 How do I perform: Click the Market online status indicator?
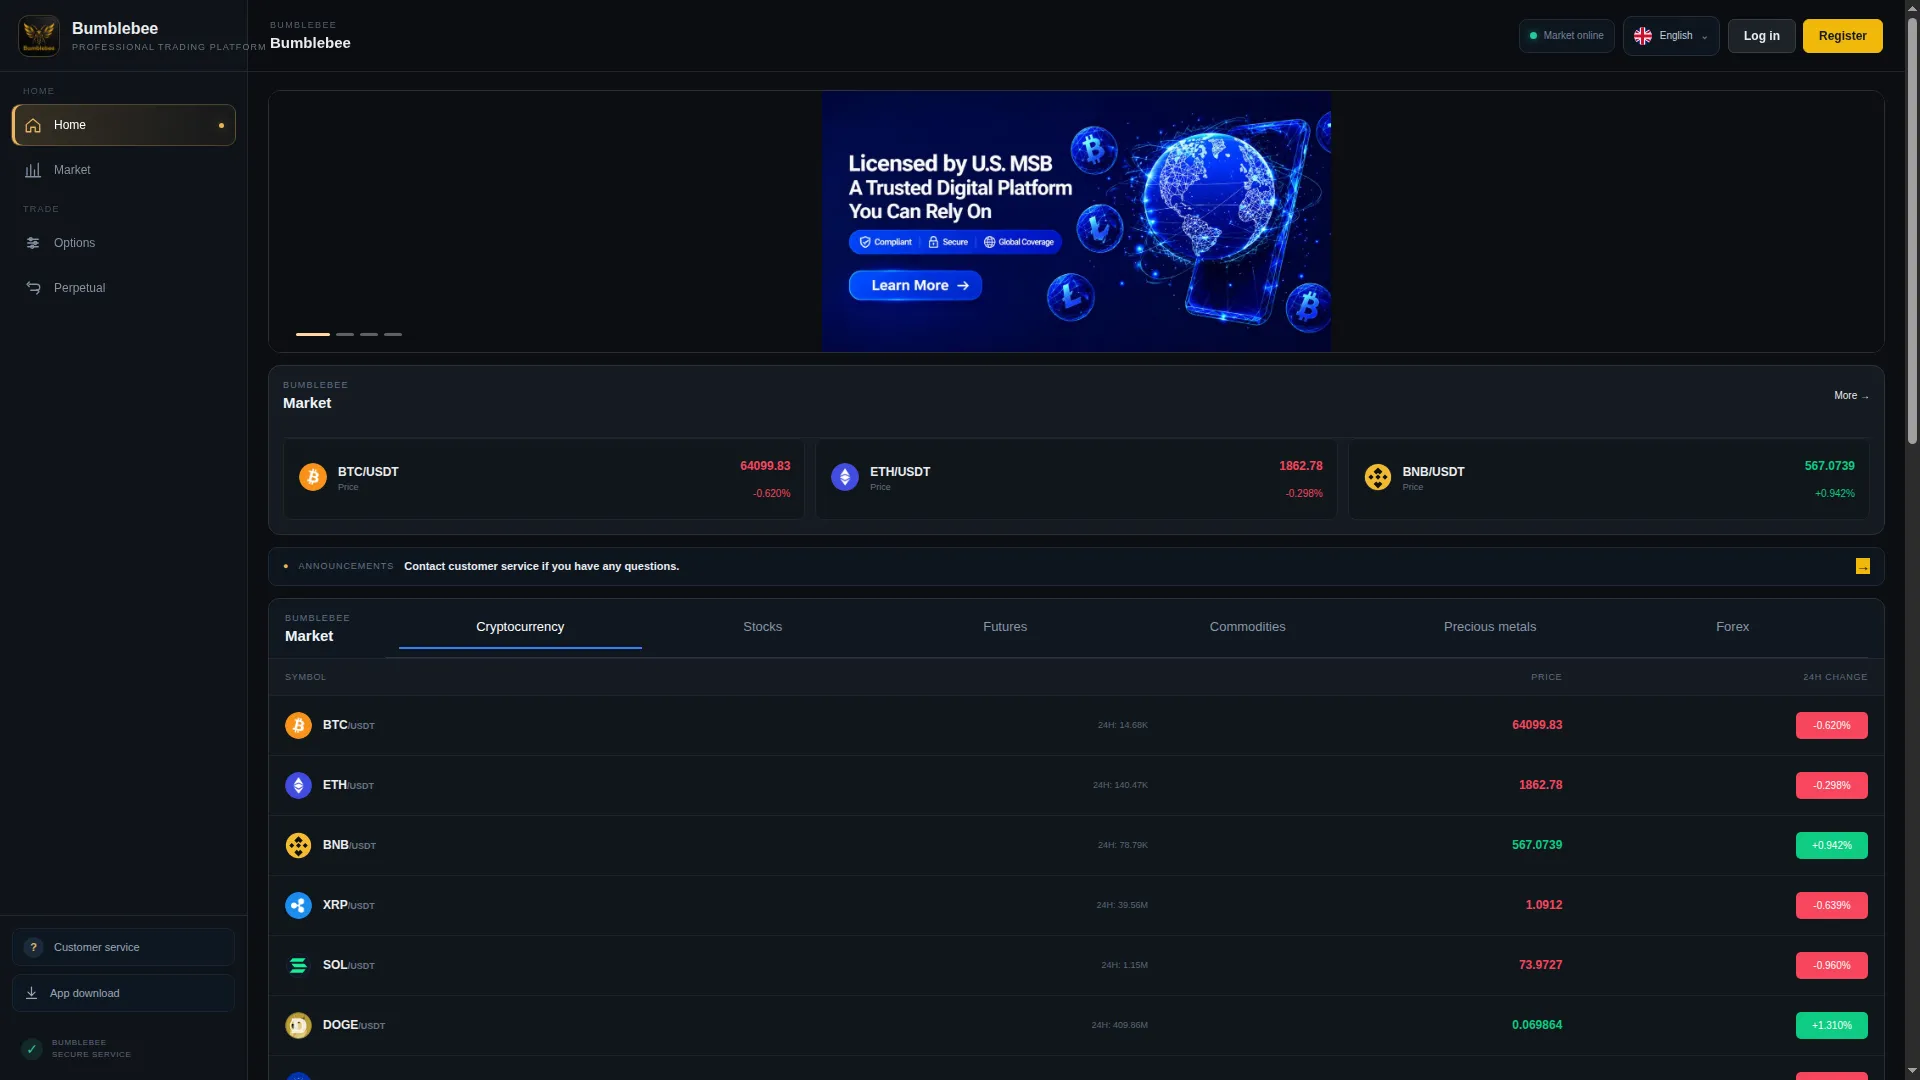click(1566, 36)
